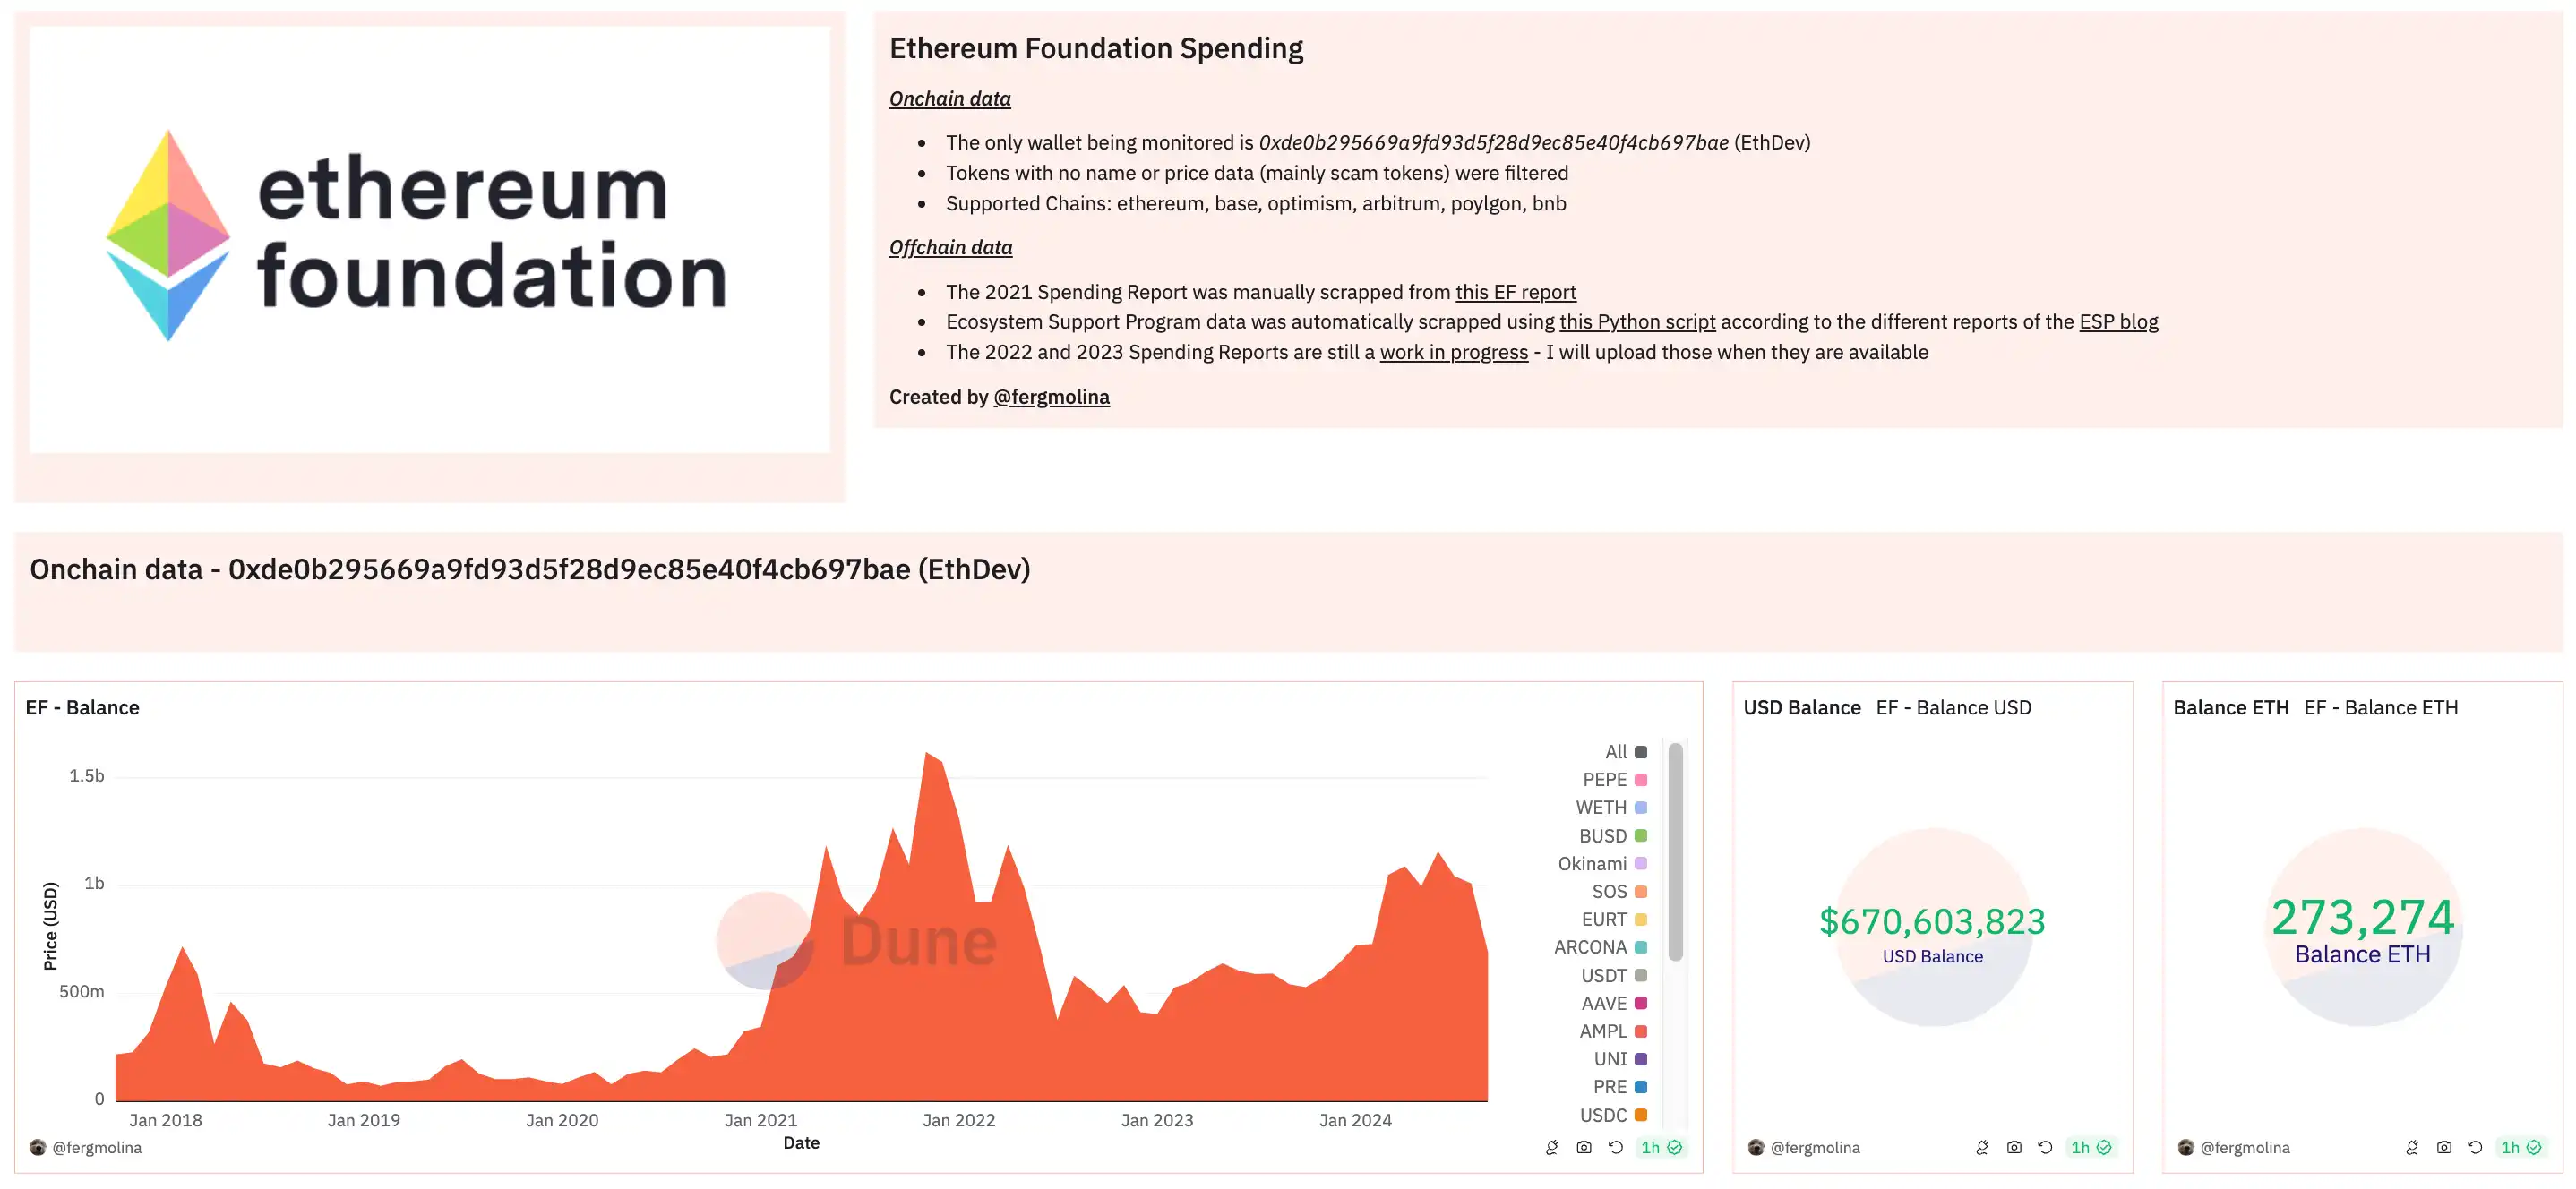Click the chart legend scrollbar
The height and width of the screenshot is (1189, 2576).
(1675, 850)
